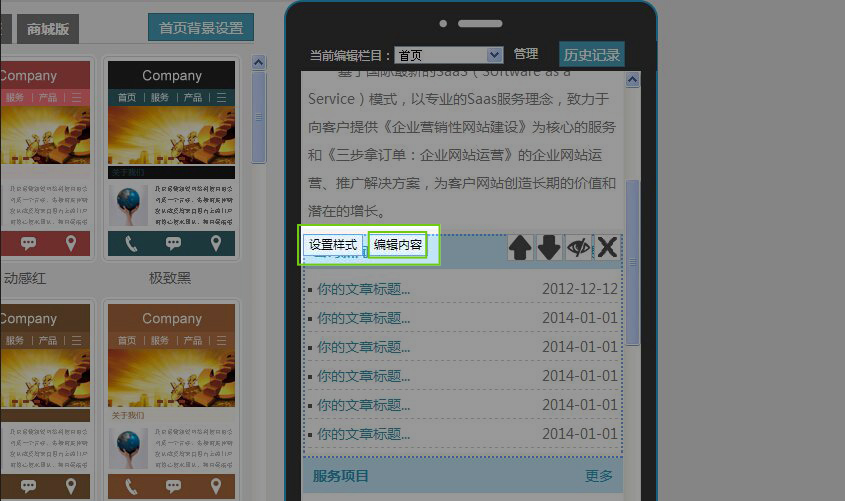Click the 首页背景设置 button

tap(201, 28)
